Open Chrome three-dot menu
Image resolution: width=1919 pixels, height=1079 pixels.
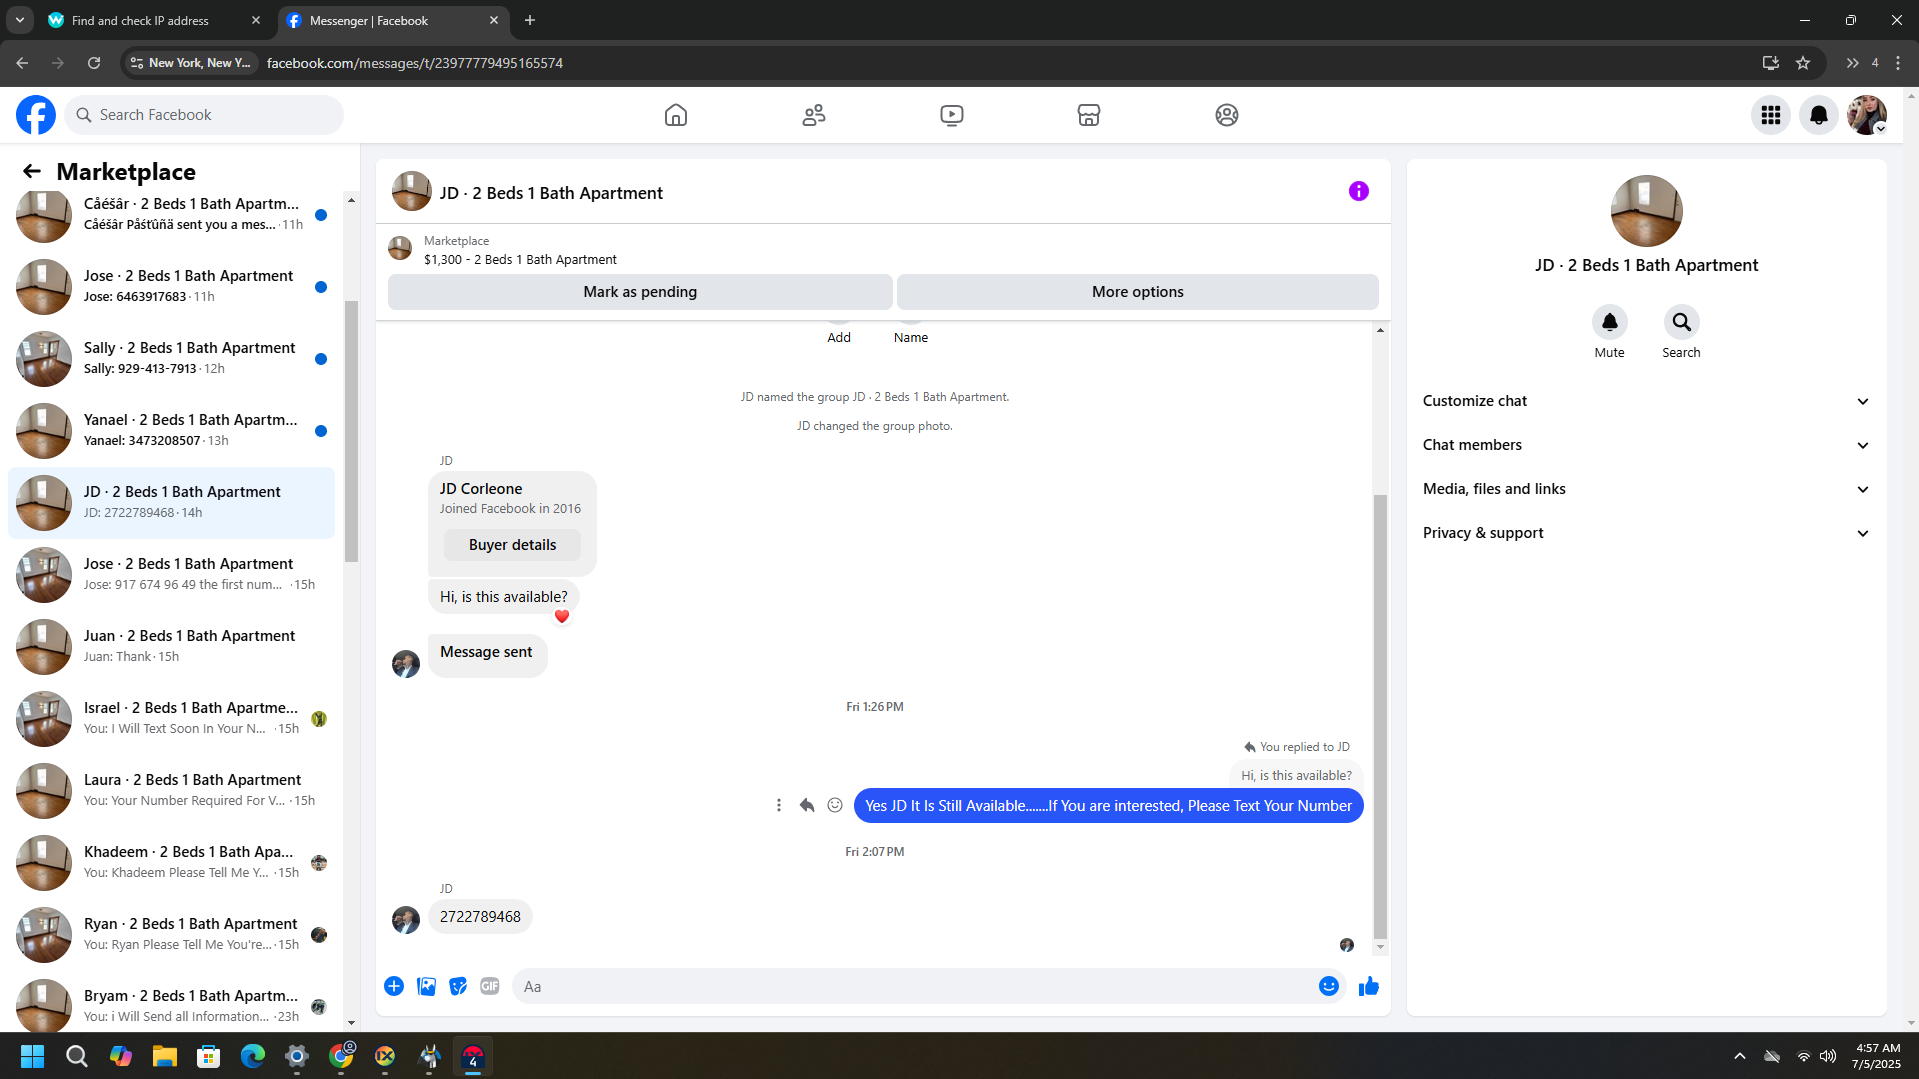(1898, 63)
